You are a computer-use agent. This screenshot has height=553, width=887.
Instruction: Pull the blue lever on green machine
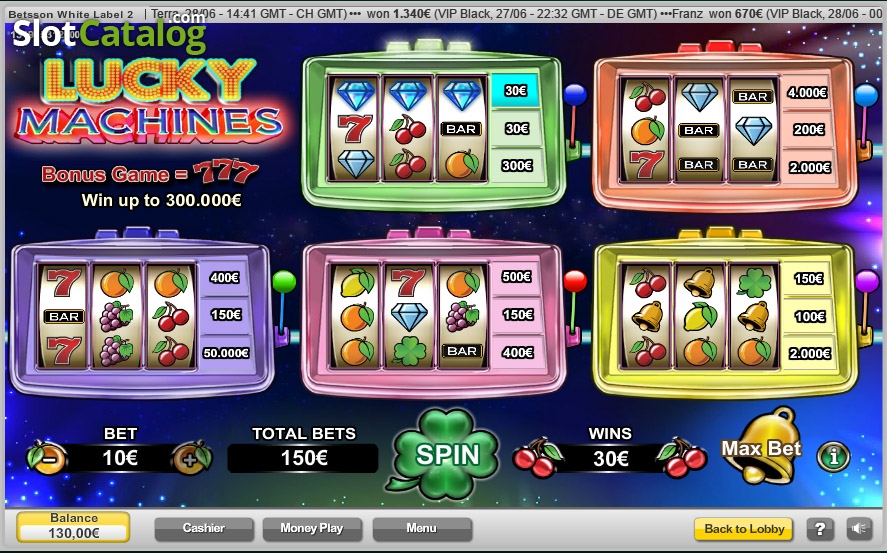coord(574,119)
